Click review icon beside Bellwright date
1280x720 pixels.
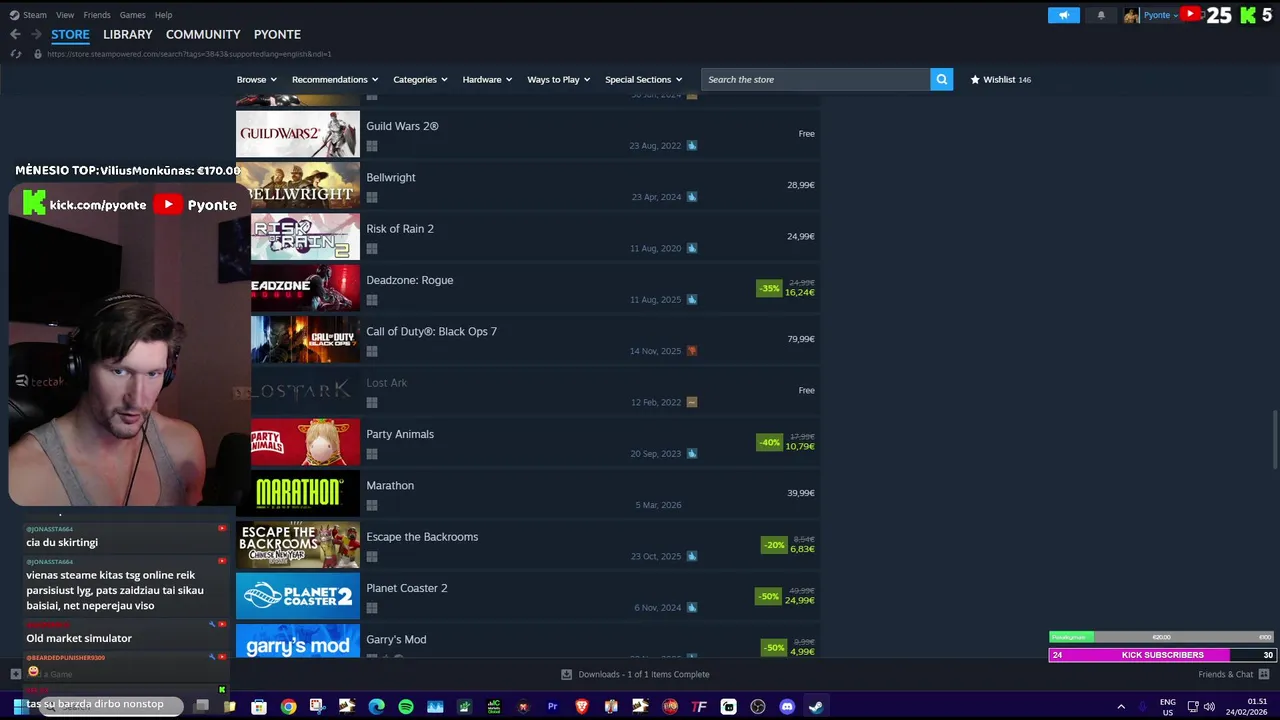pos(692,197)
